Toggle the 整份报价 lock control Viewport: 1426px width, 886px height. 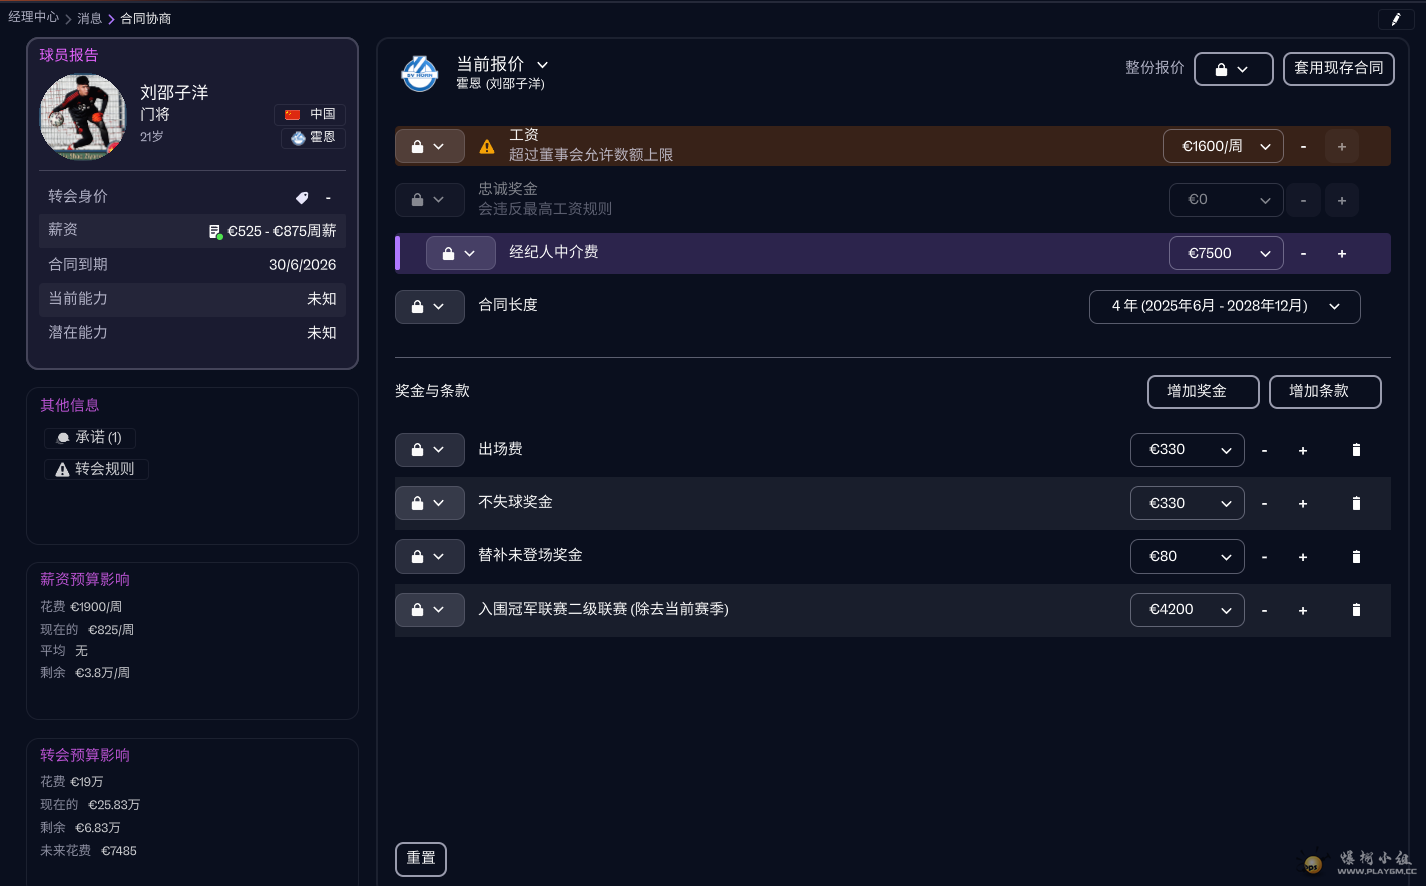click(x=1233, y=69)
